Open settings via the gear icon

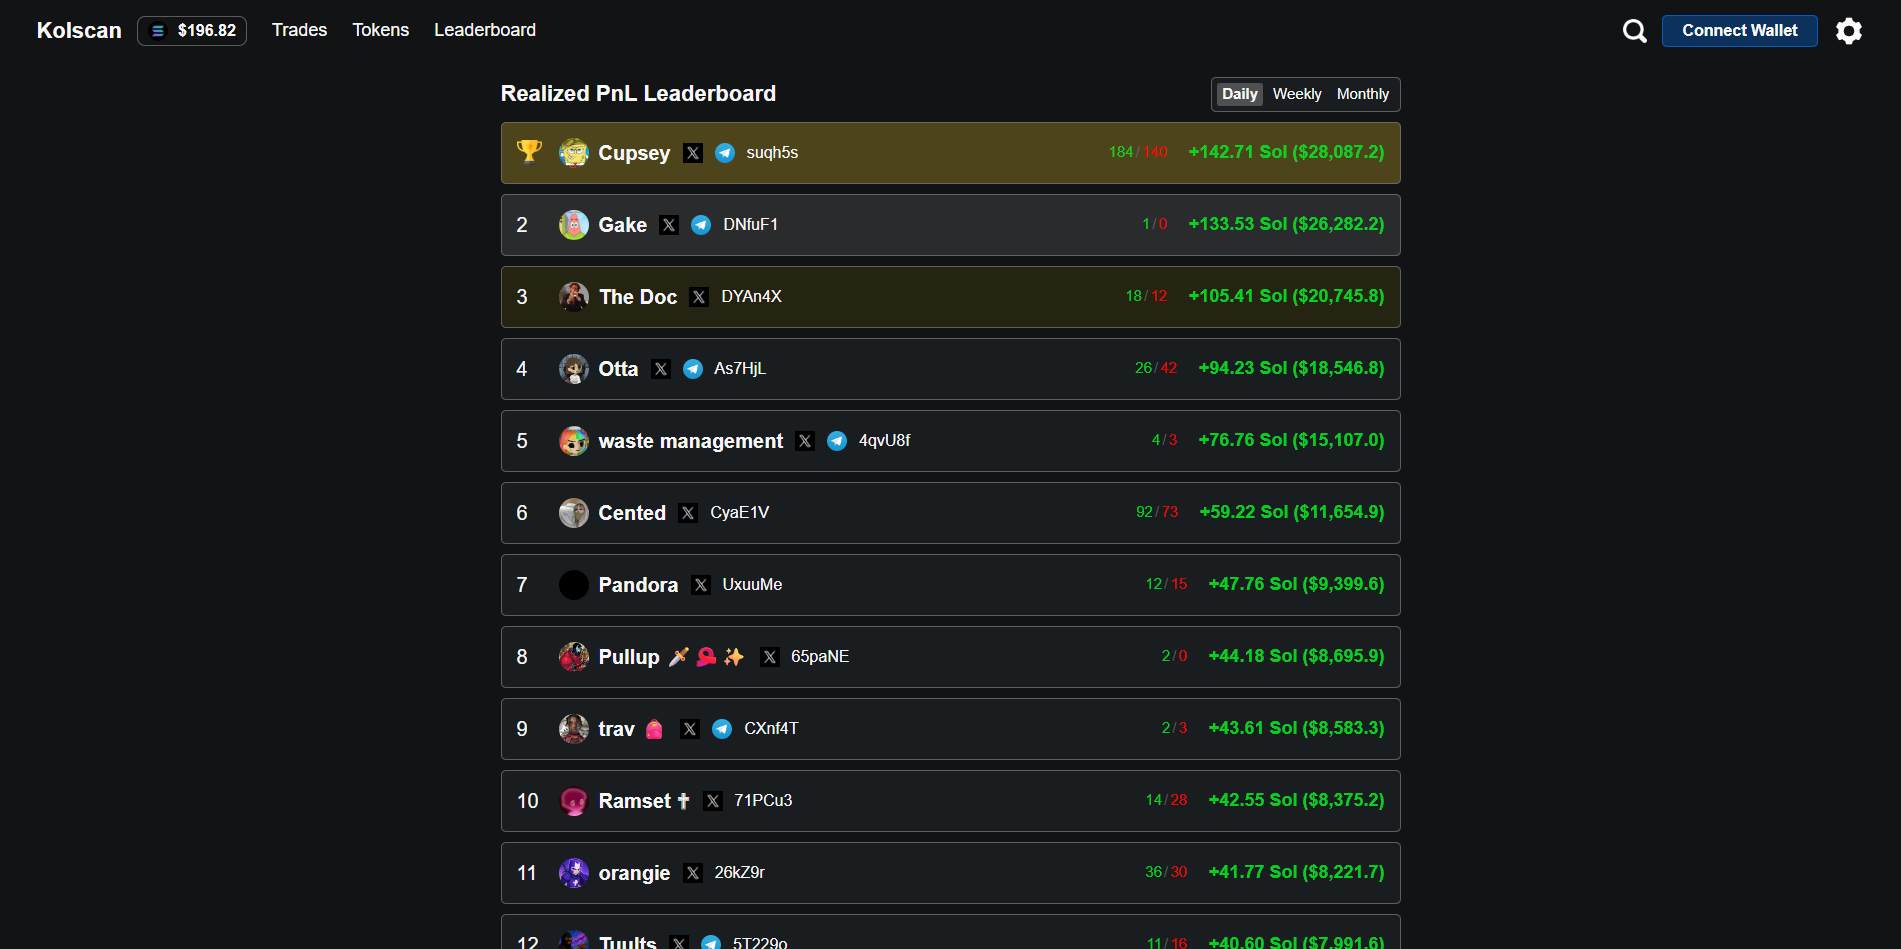pyautogui.click(x=1849, y=31)
